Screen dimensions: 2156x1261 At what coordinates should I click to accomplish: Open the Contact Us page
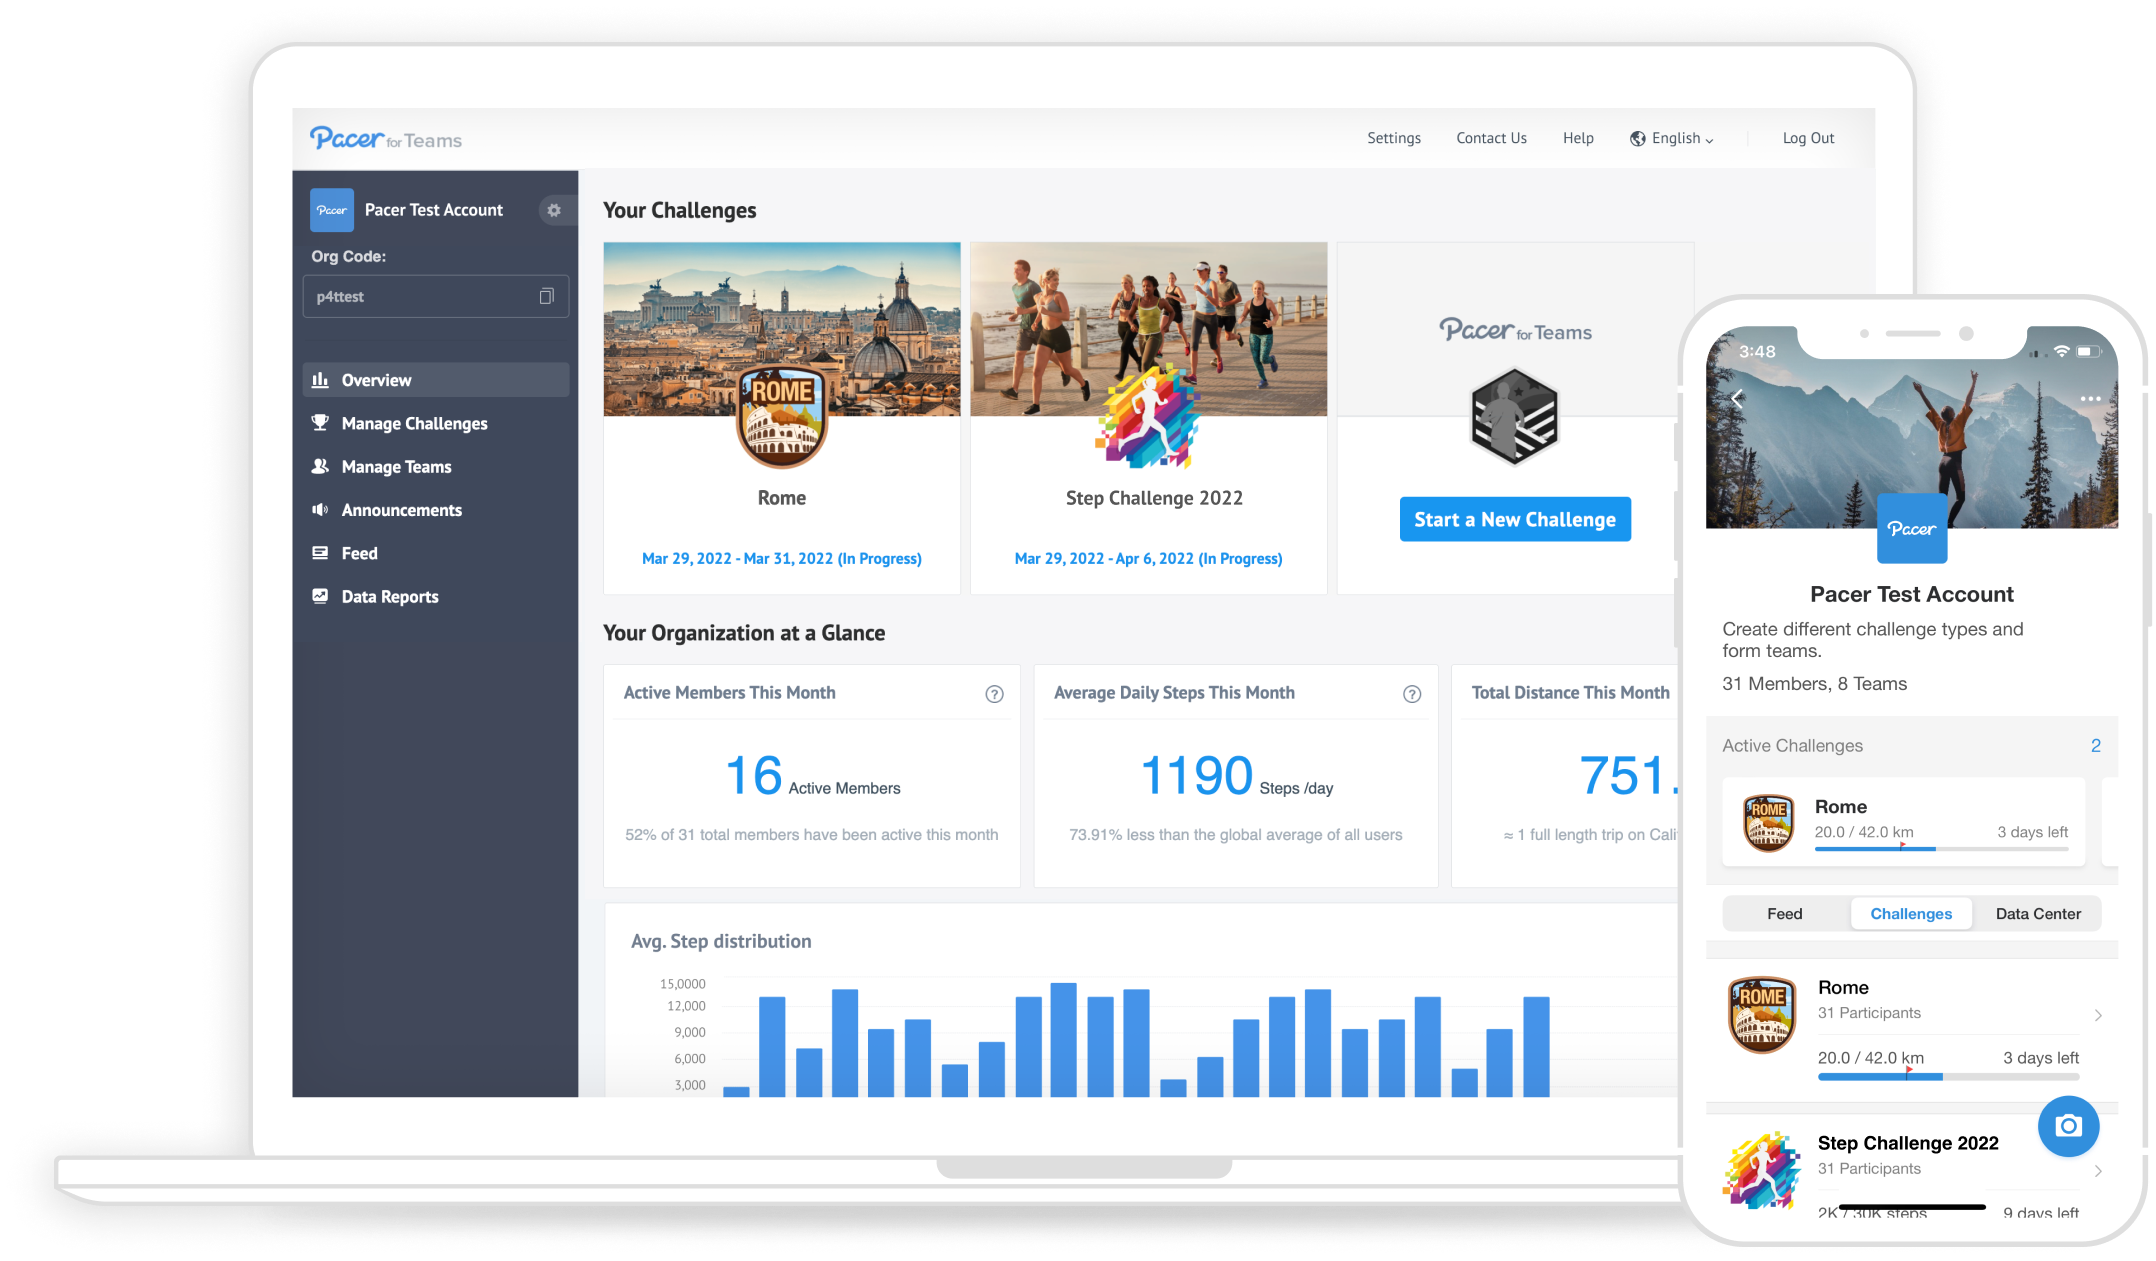[x=1491, y=138]
